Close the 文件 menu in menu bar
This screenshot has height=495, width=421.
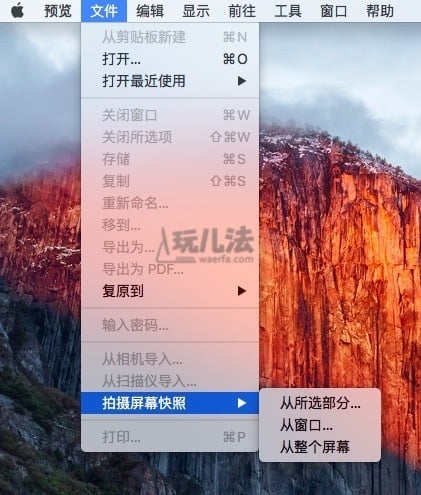pos(104,11)
